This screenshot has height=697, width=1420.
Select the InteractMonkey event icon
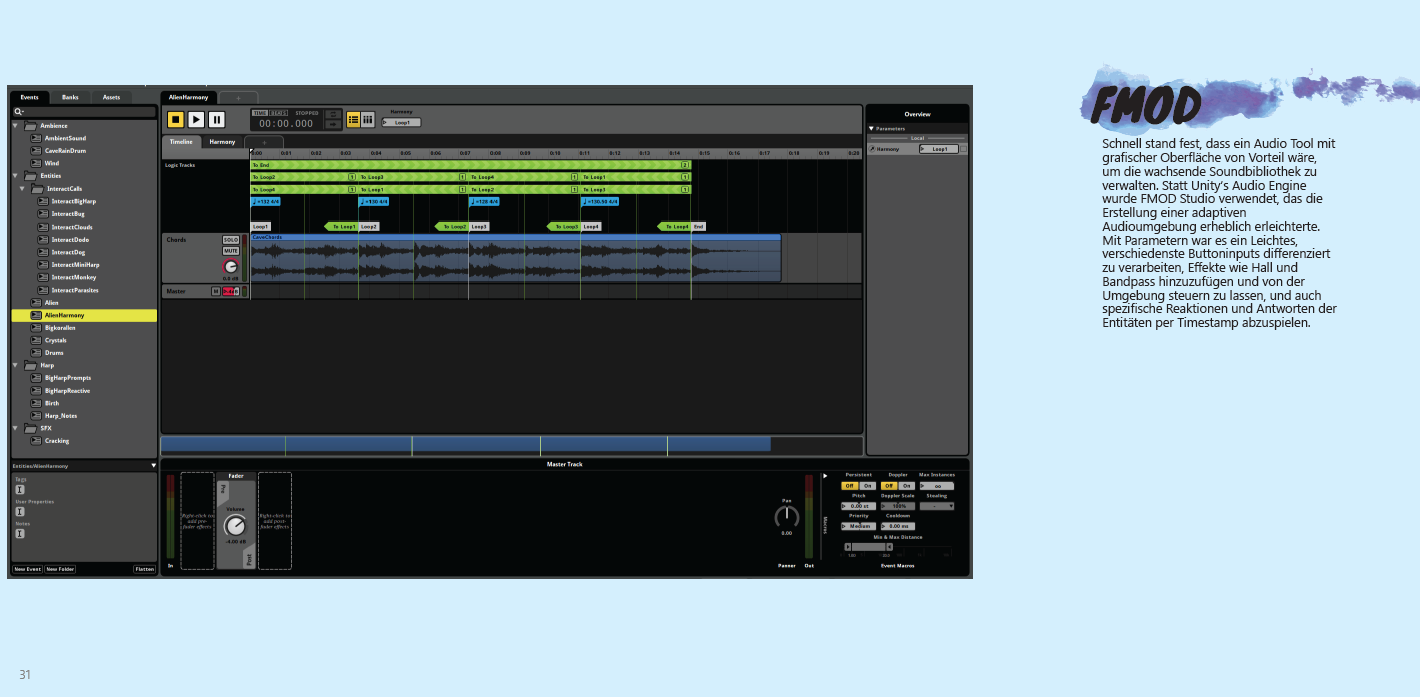pos(43,277)
